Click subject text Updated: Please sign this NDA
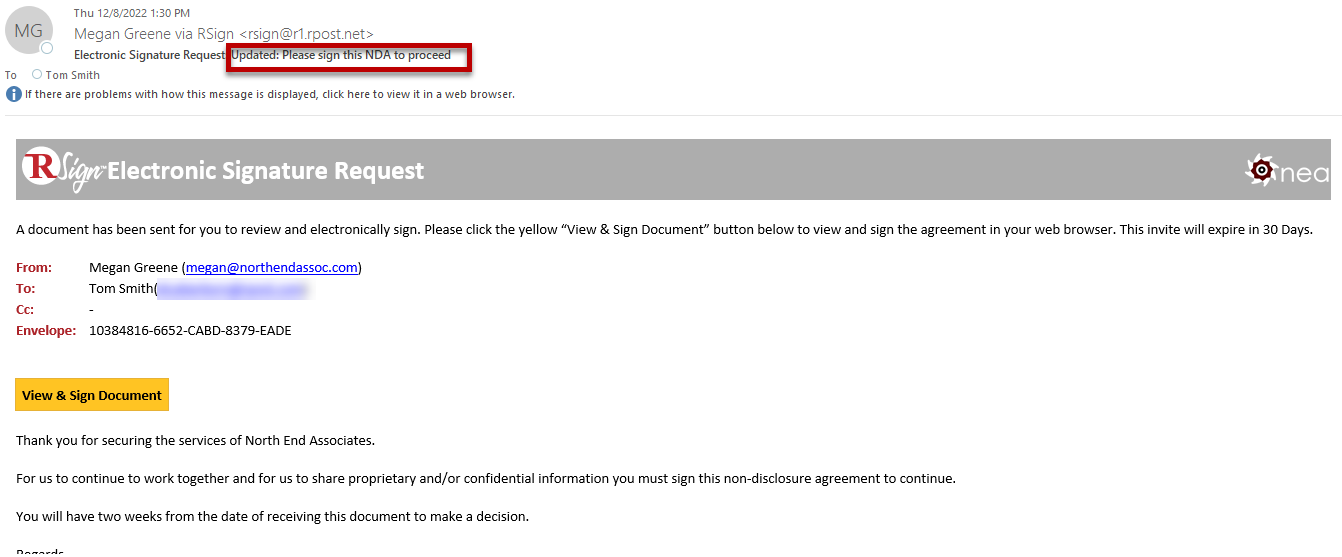The image size is (1342, 557). click(x=341, y=55)
